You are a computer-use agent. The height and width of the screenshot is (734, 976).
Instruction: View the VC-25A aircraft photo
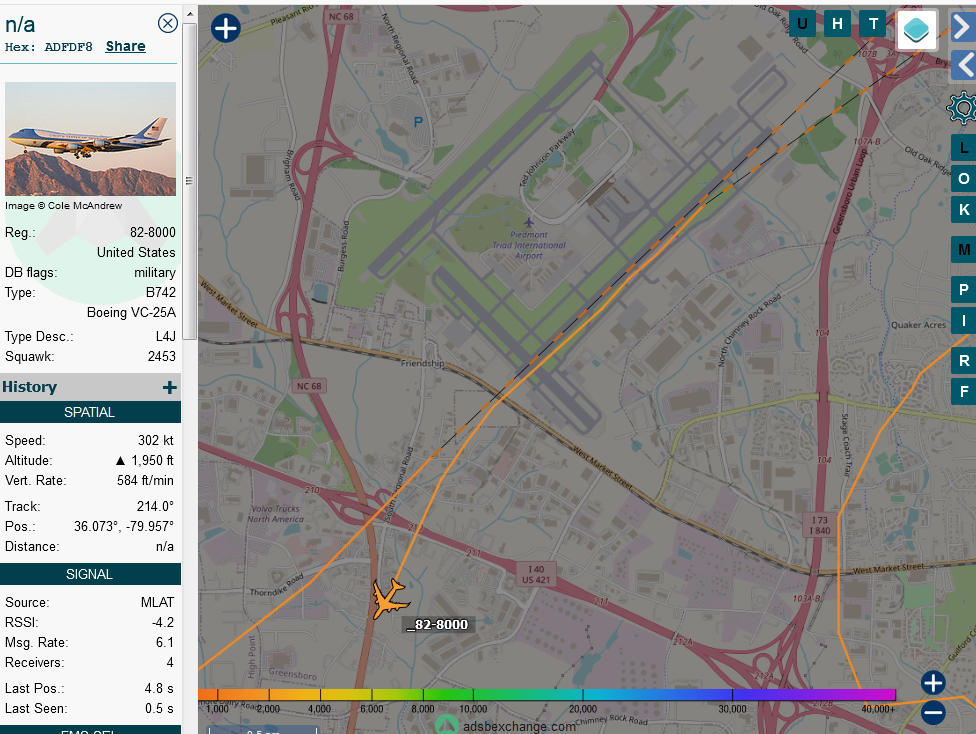click(90, 139)
